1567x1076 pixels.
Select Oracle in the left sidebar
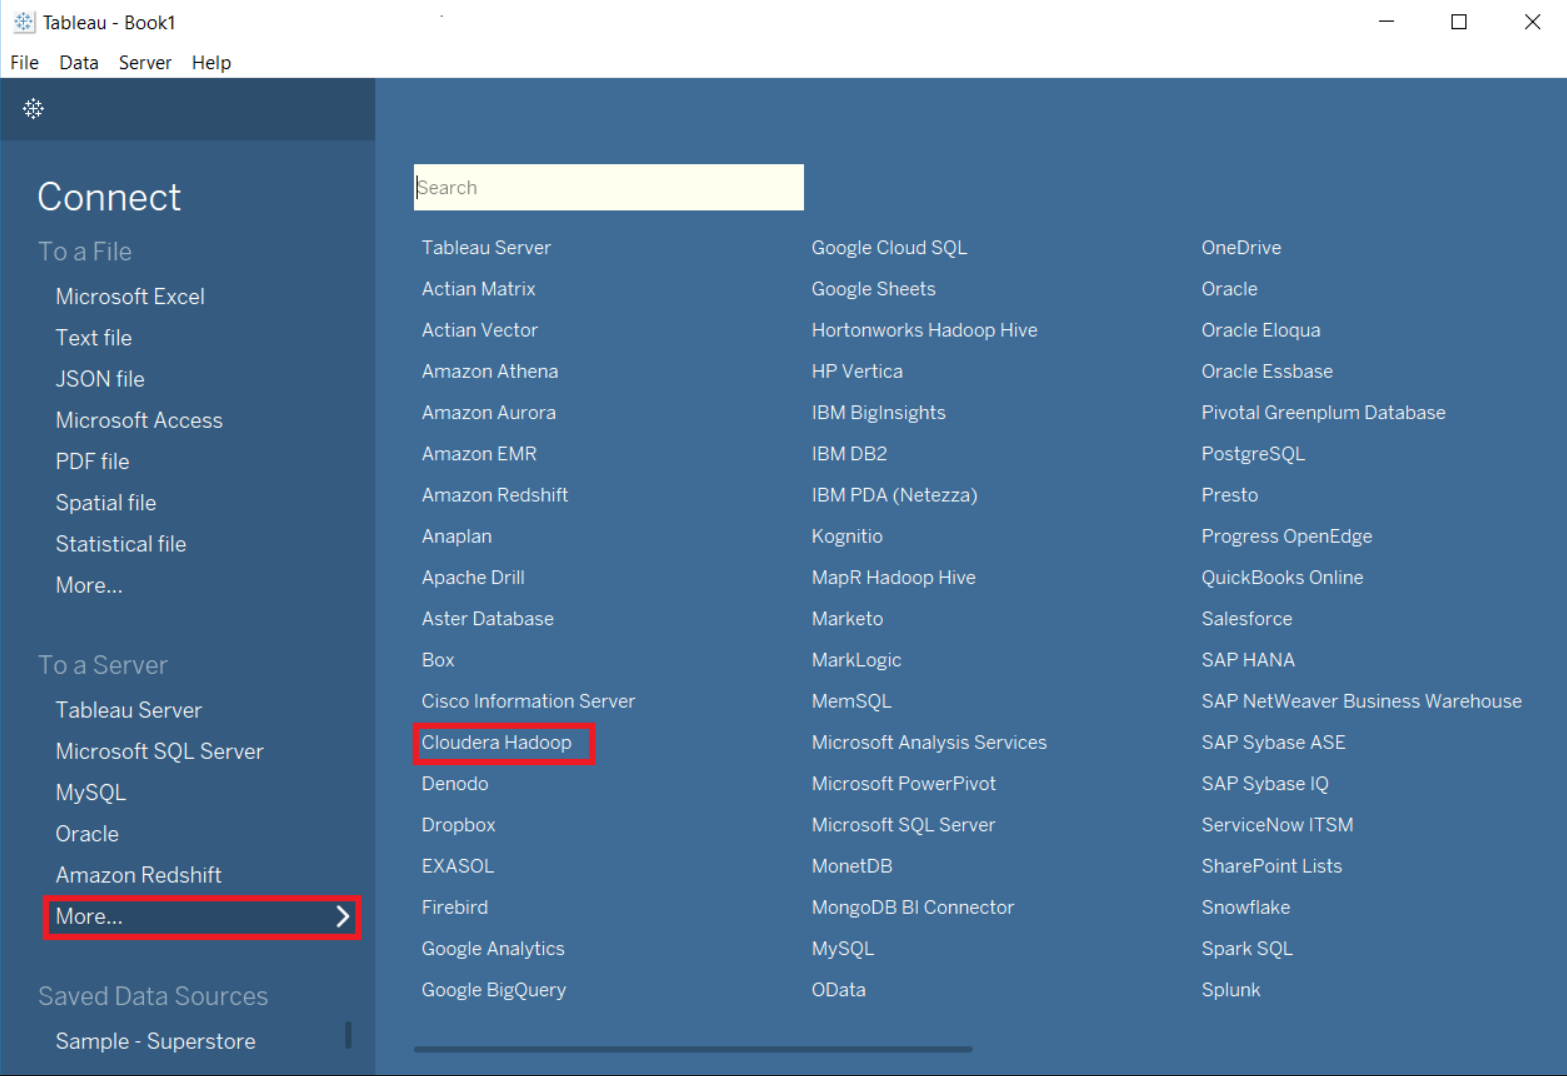(87, 834)
